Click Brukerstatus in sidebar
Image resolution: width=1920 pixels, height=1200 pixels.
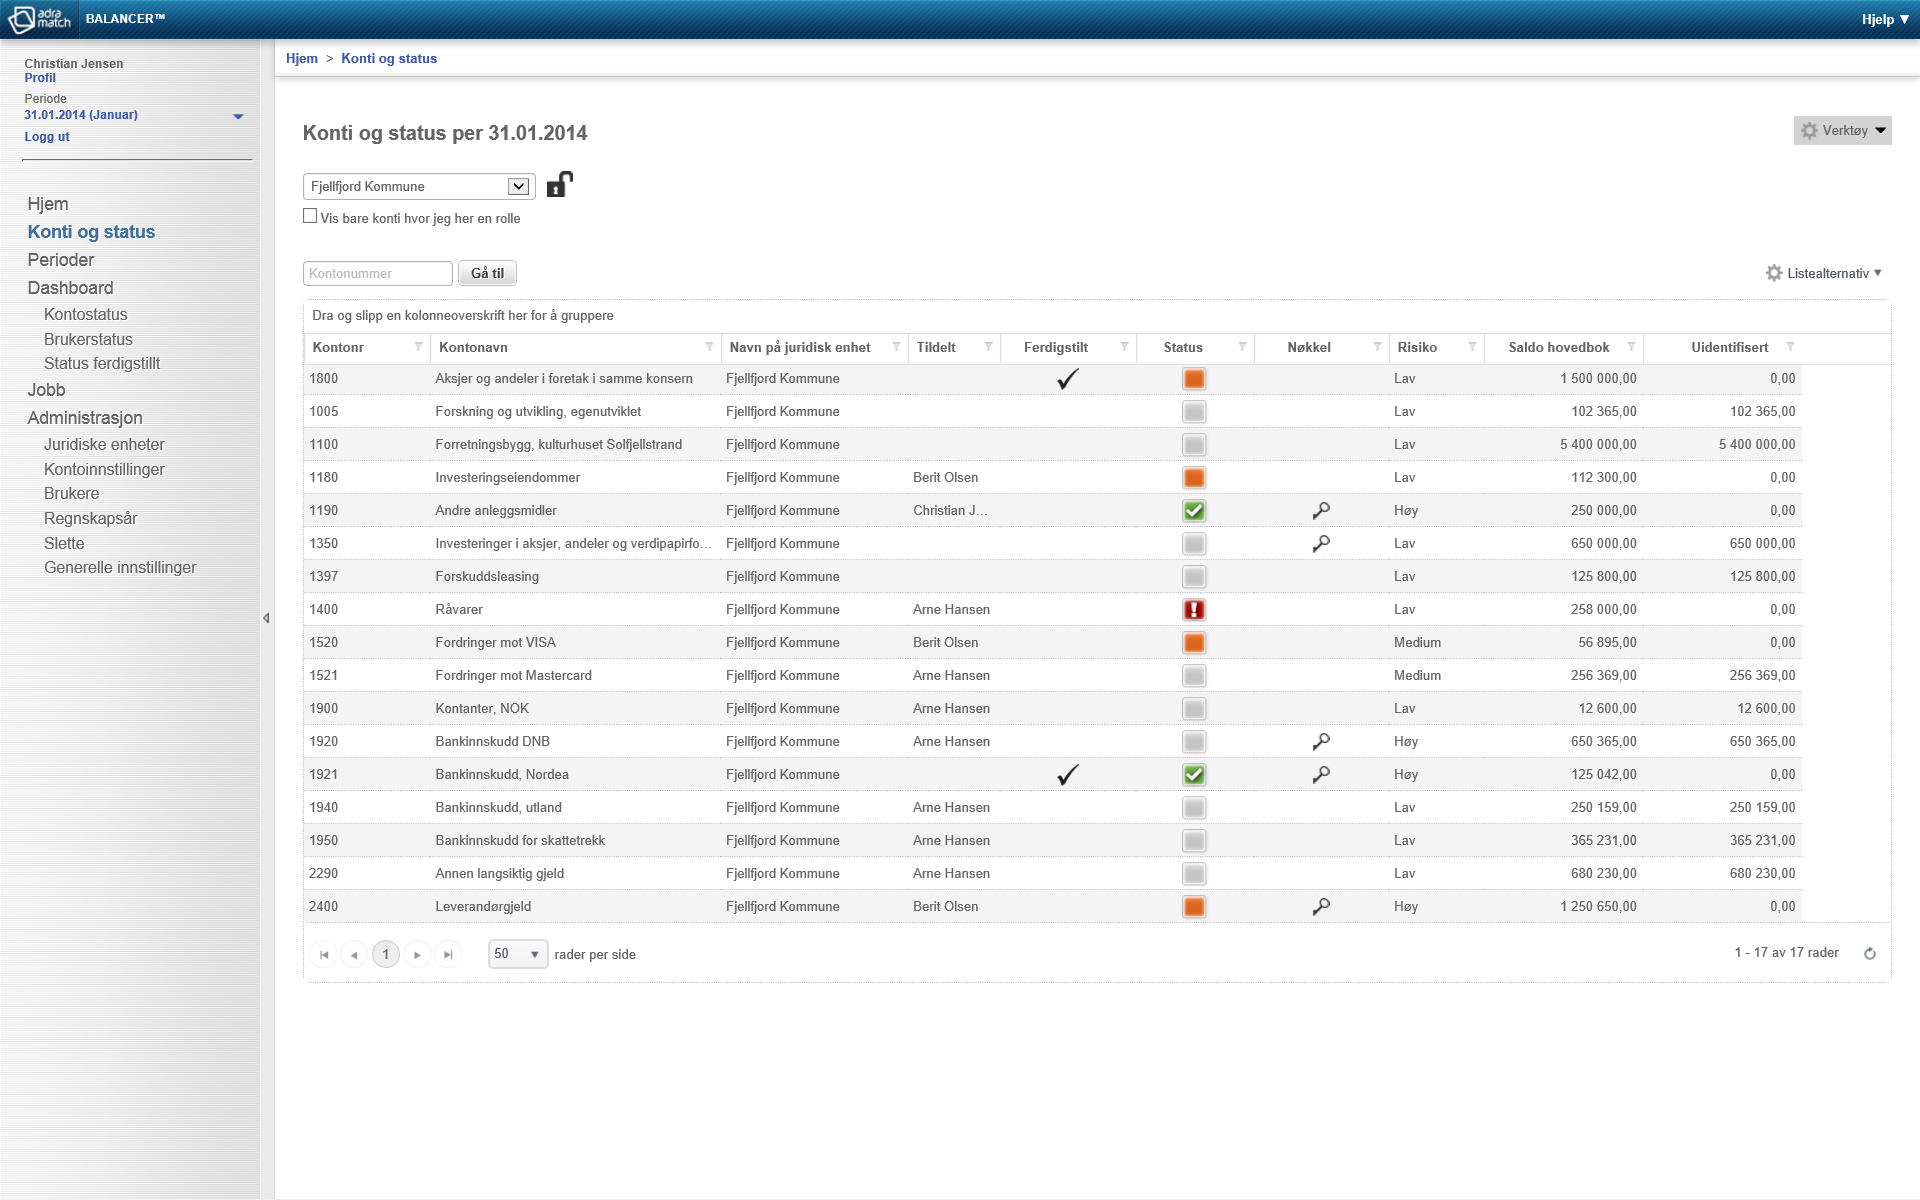pos(88,340)
